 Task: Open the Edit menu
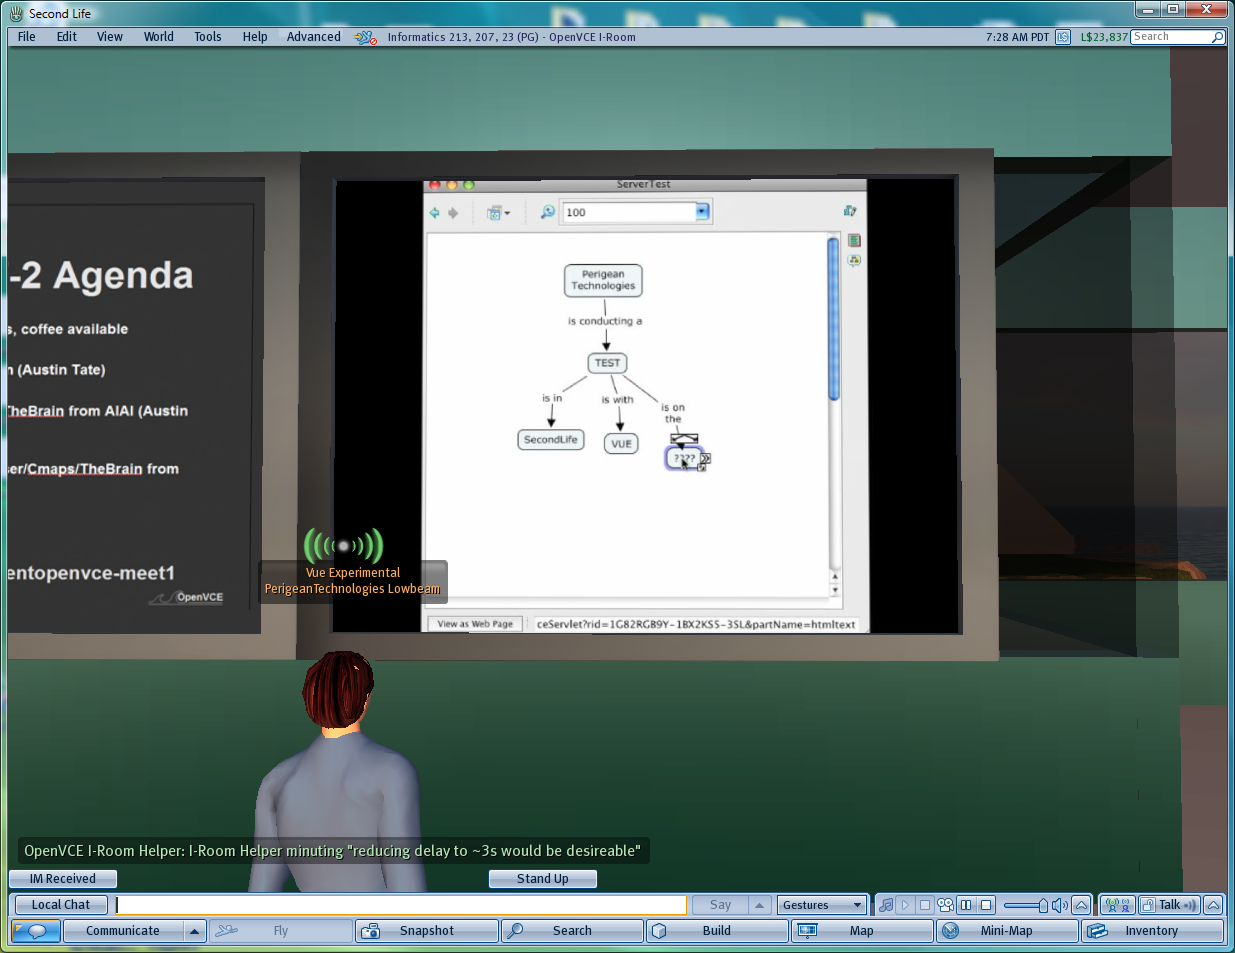click(67, 37)
